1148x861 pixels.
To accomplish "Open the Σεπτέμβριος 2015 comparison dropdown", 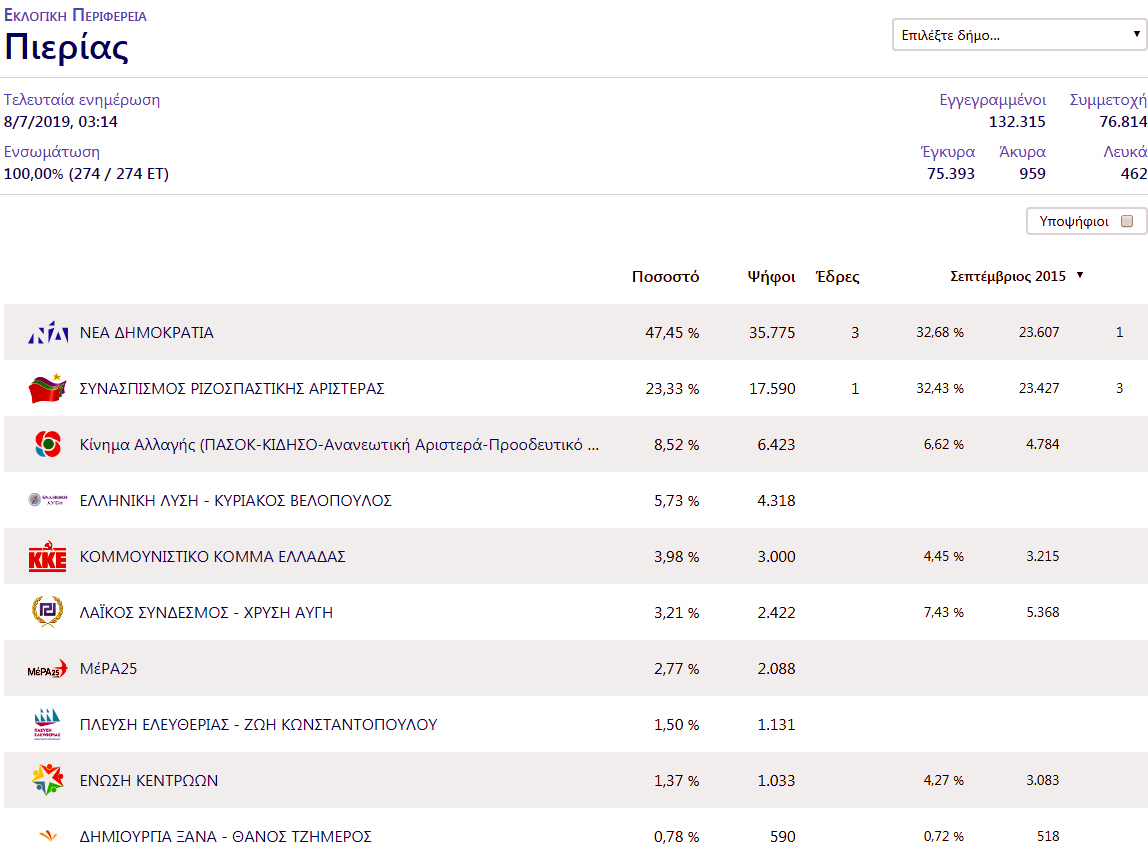I will coord(1016,276).
